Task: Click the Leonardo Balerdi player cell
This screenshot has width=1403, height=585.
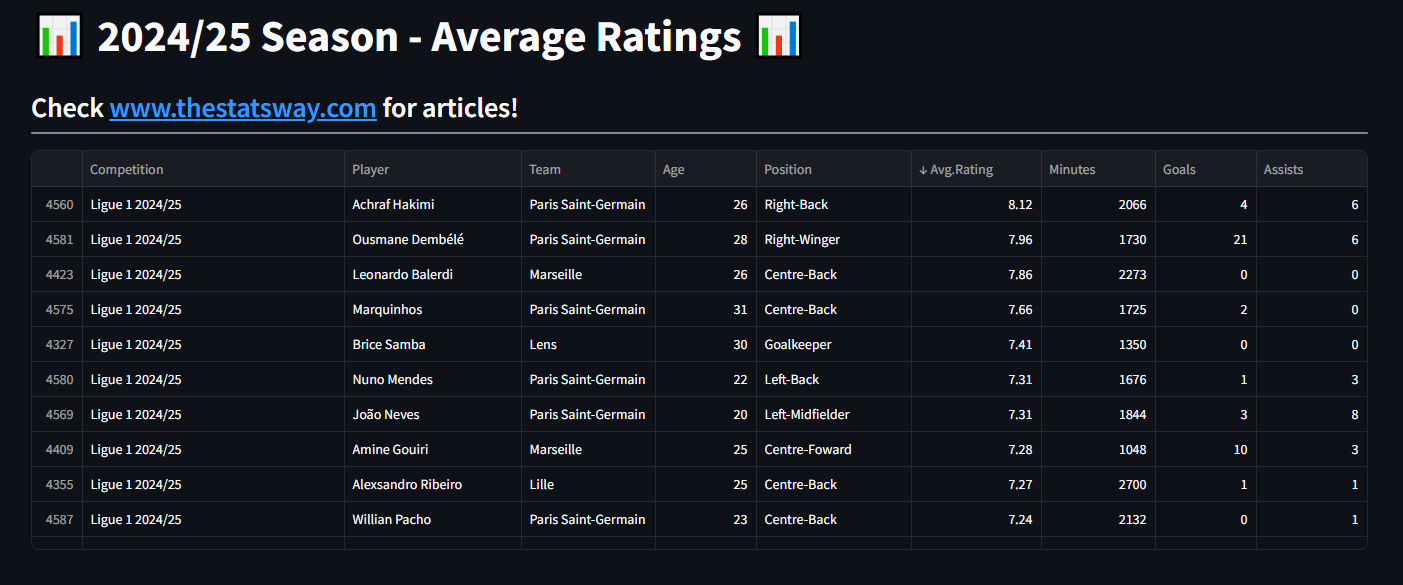Action: [x=433, y=274]
